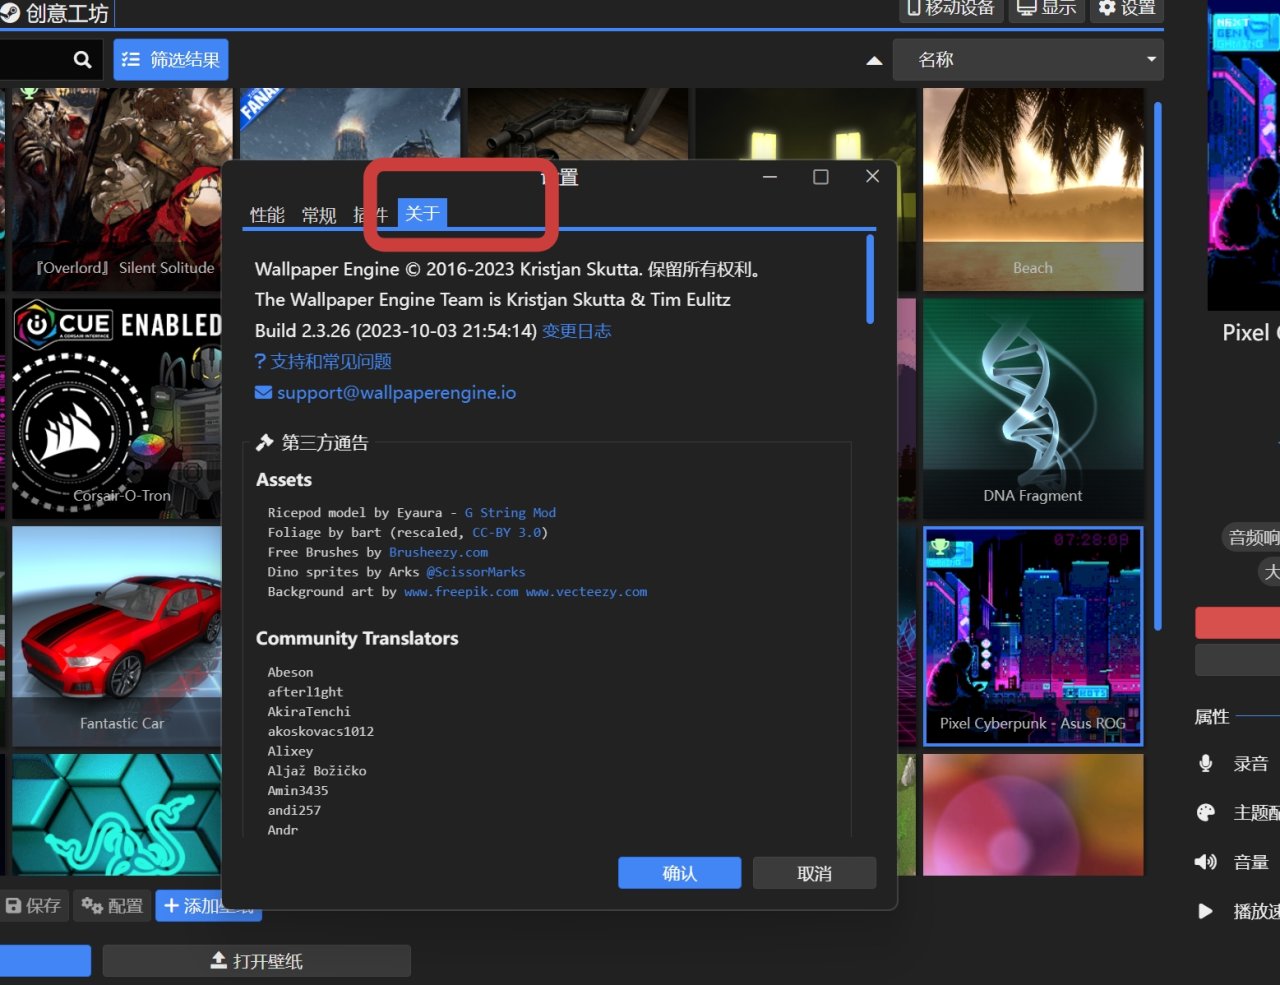Click the 显示 monitor button
The height and width of the screenshot is (985, 1280).
1047,8
